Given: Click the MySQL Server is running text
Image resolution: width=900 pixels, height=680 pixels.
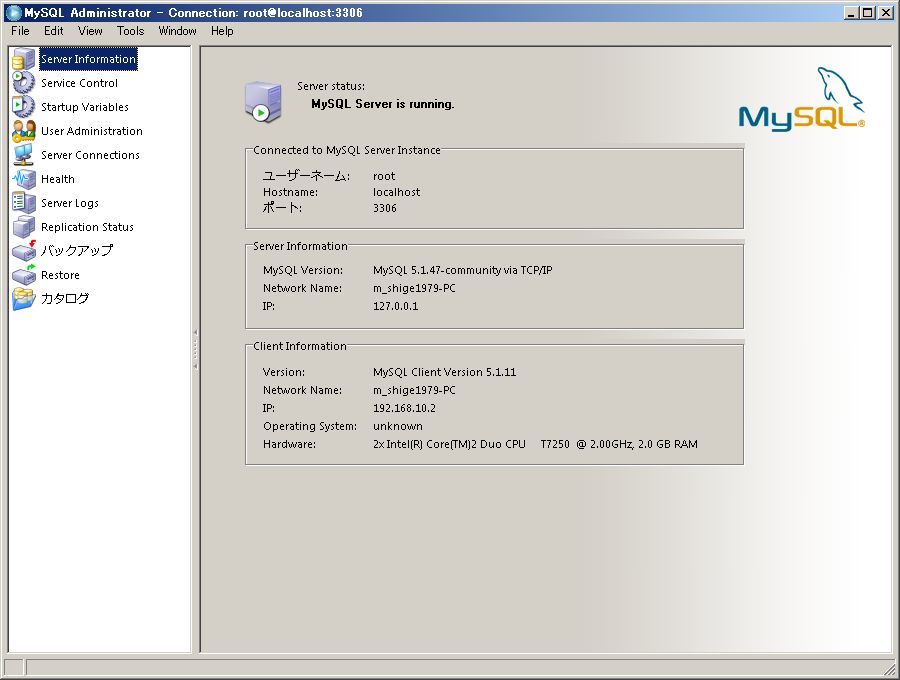Looking at the screenshot, I should 382,104.
